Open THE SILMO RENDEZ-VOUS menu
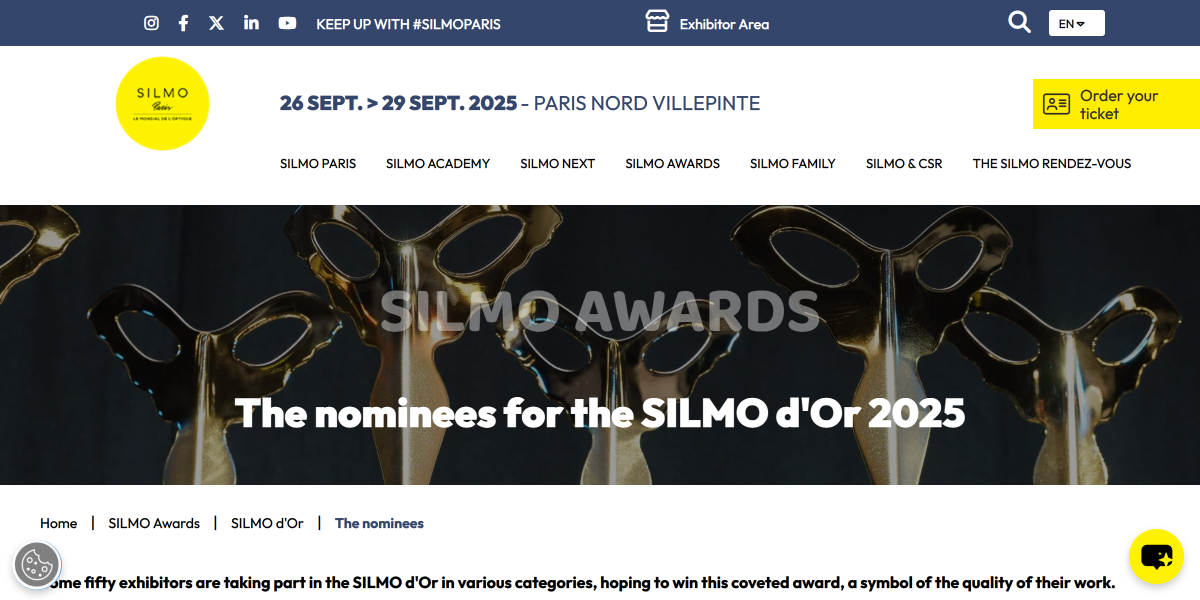This screenshot has height=600, width=1200. tap(1052, 163)
